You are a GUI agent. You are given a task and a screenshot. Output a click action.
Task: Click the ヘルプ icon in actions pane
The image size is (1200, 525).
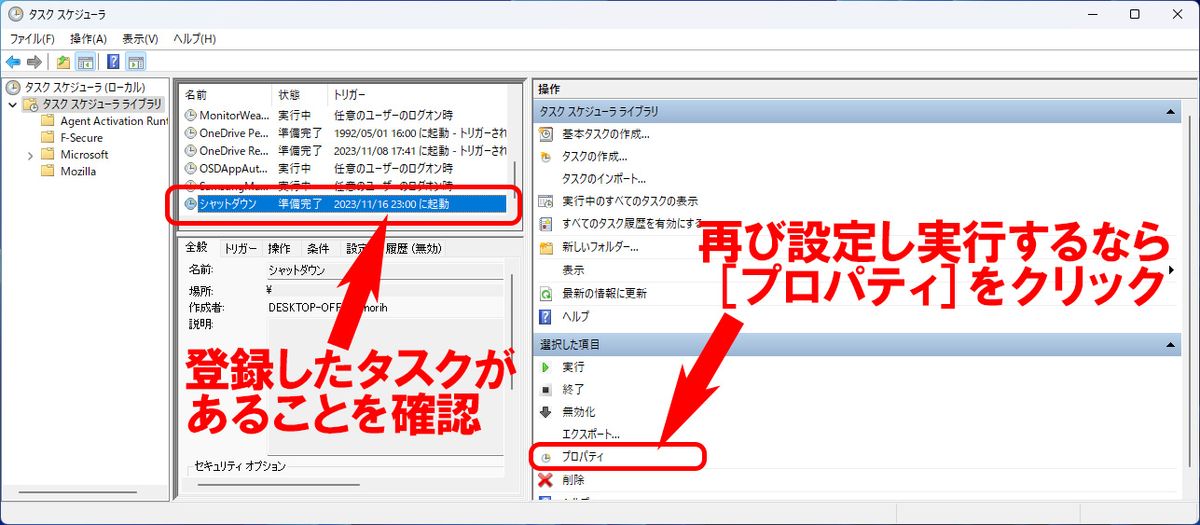pyautogui.click(x=546, y=316)
